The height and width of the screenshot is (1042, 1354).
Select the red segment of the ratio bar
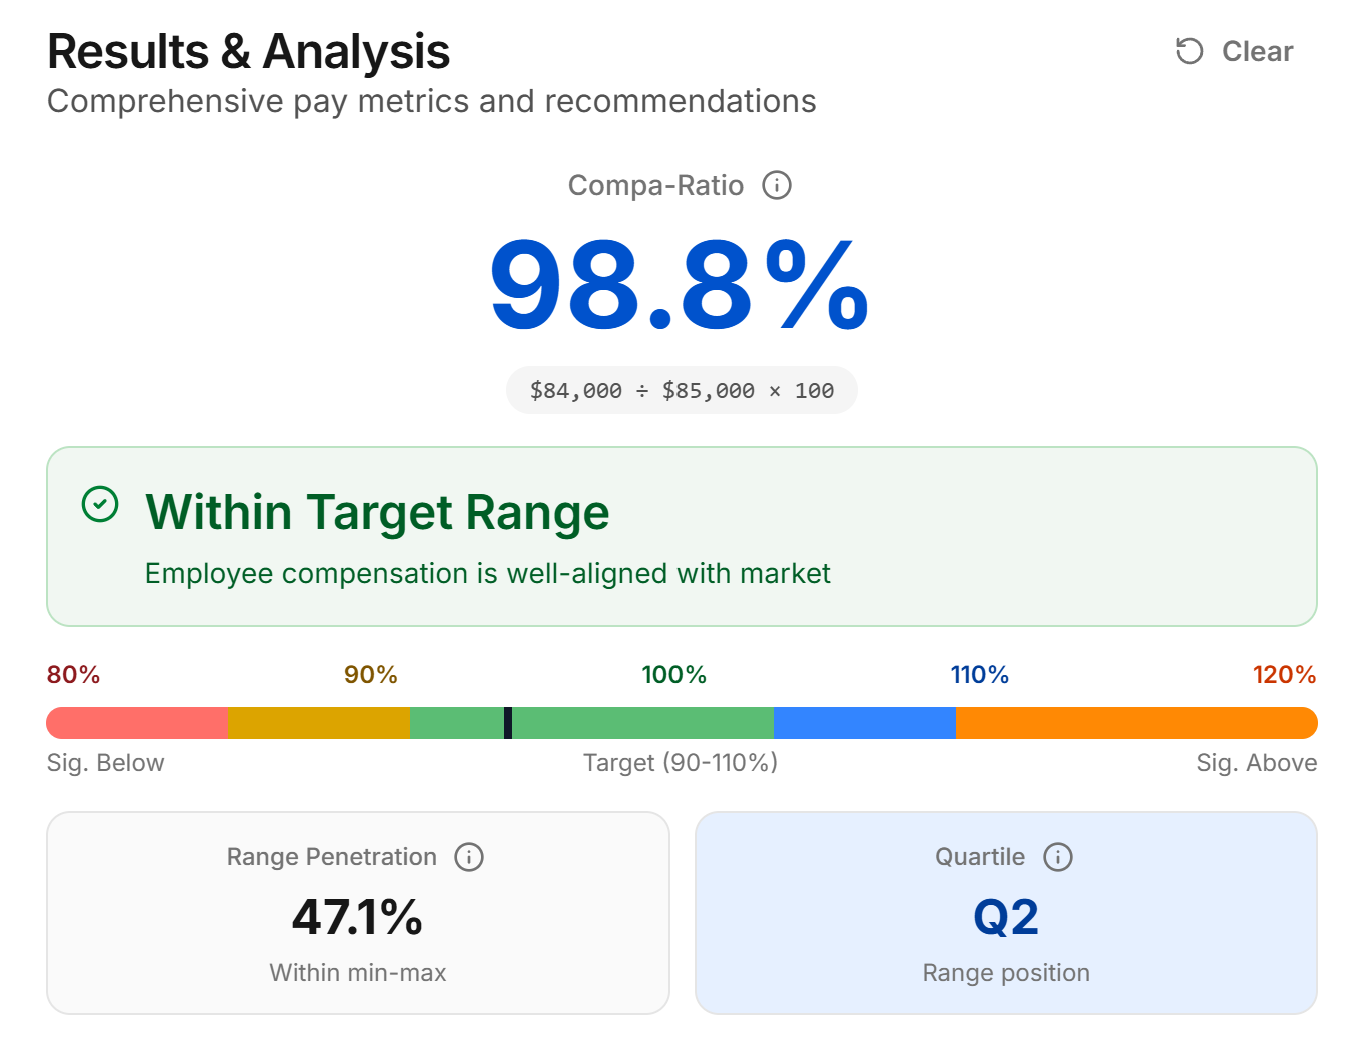pyautogui.click(x=137, y=723)
